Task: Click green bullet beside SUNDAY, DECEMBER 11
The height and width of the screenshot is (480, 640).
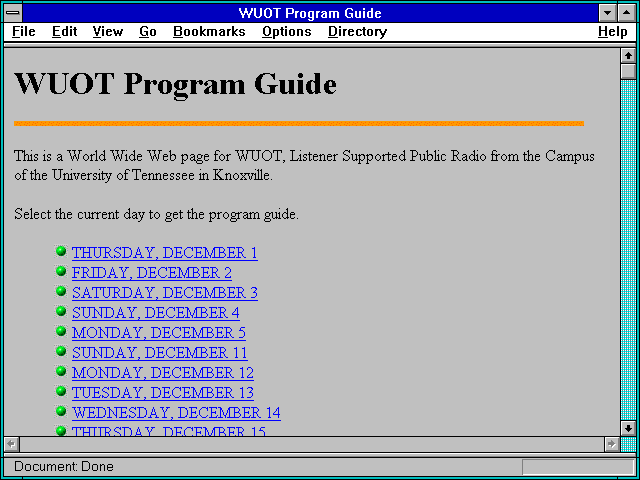Action: point(61,351)
